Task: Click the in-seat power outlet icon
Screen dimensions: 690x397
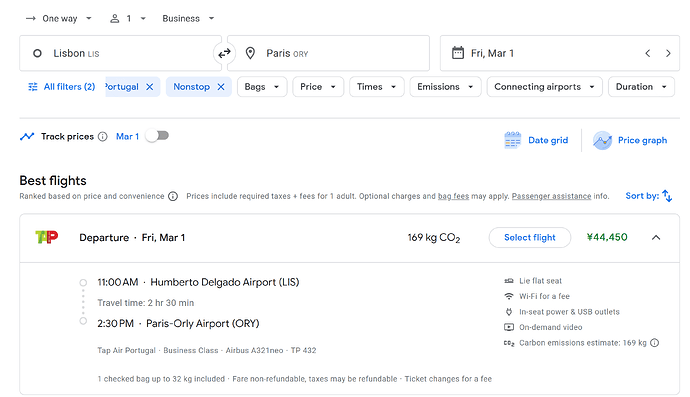Action: click(509, 312)
